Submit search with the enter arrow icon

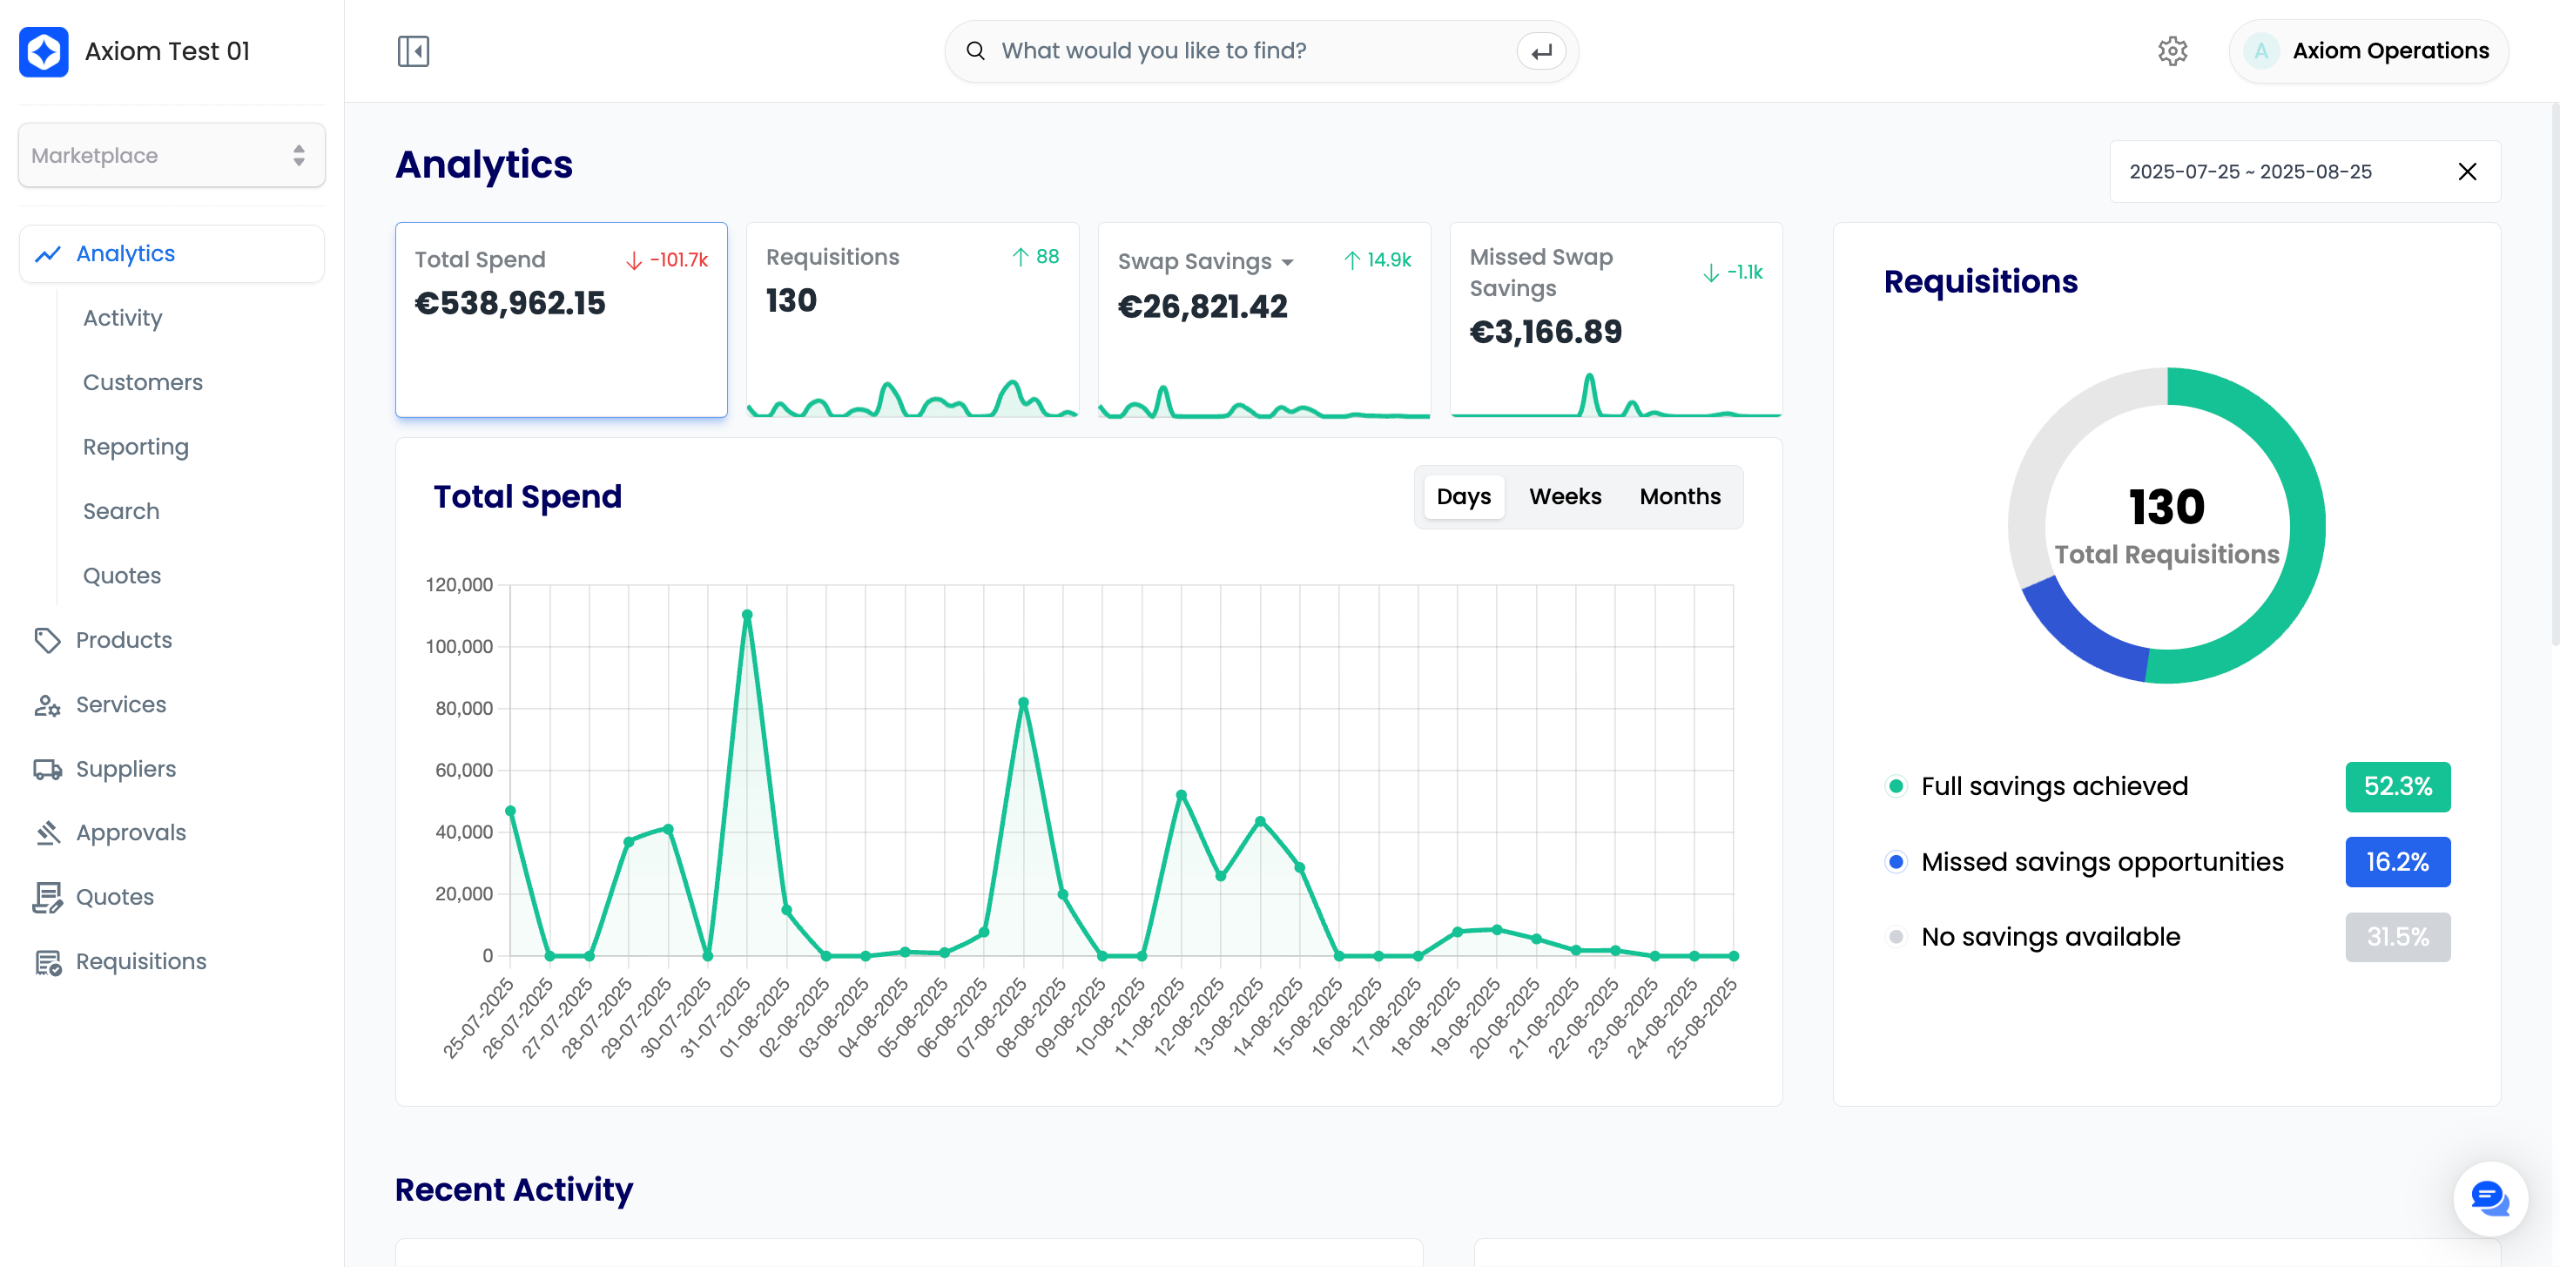point(1541,51)
